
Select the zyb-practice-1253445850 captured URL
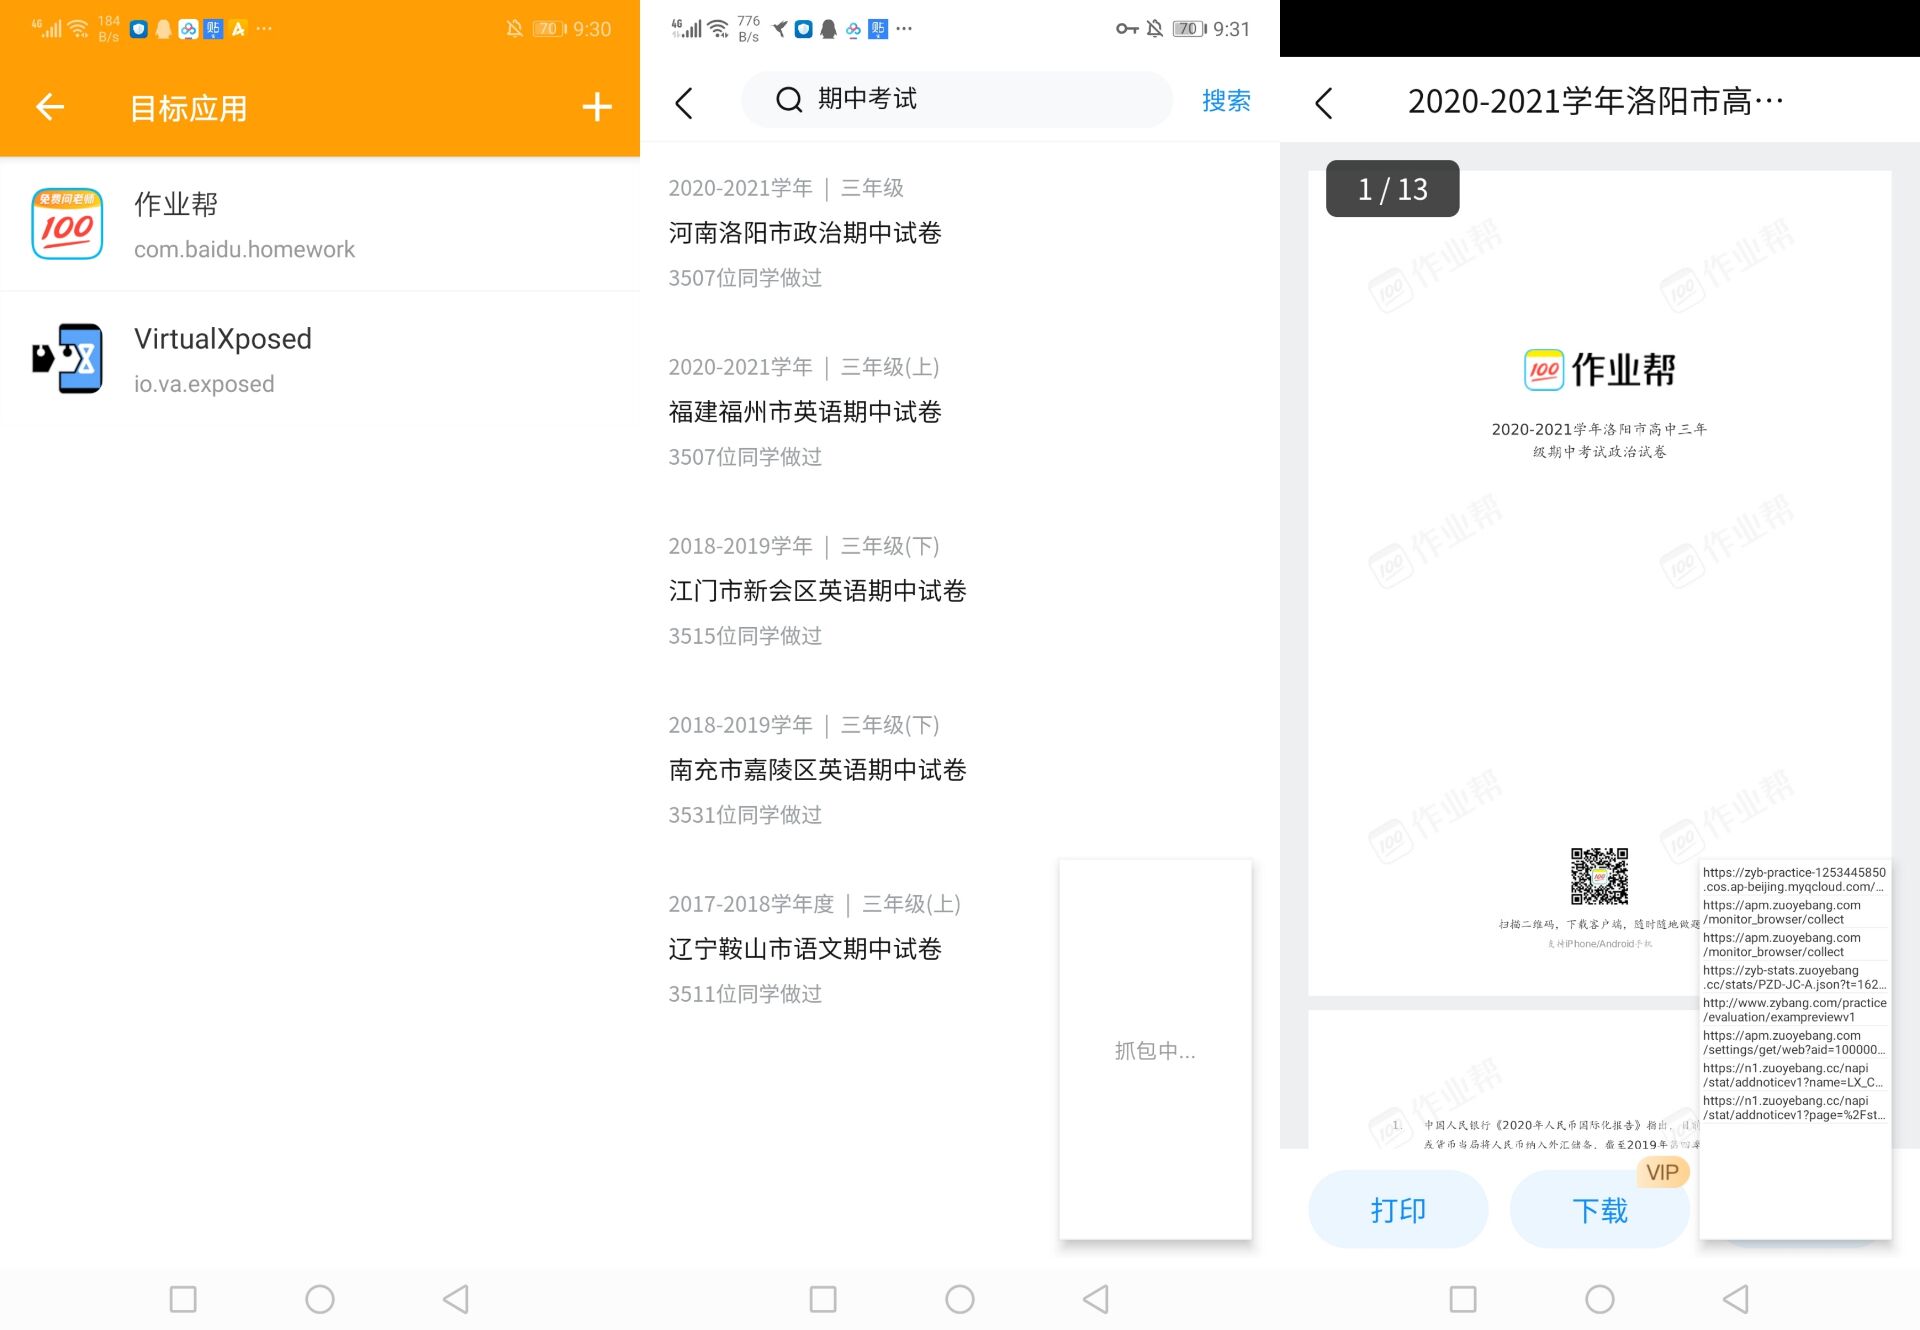click(1794, 880)
